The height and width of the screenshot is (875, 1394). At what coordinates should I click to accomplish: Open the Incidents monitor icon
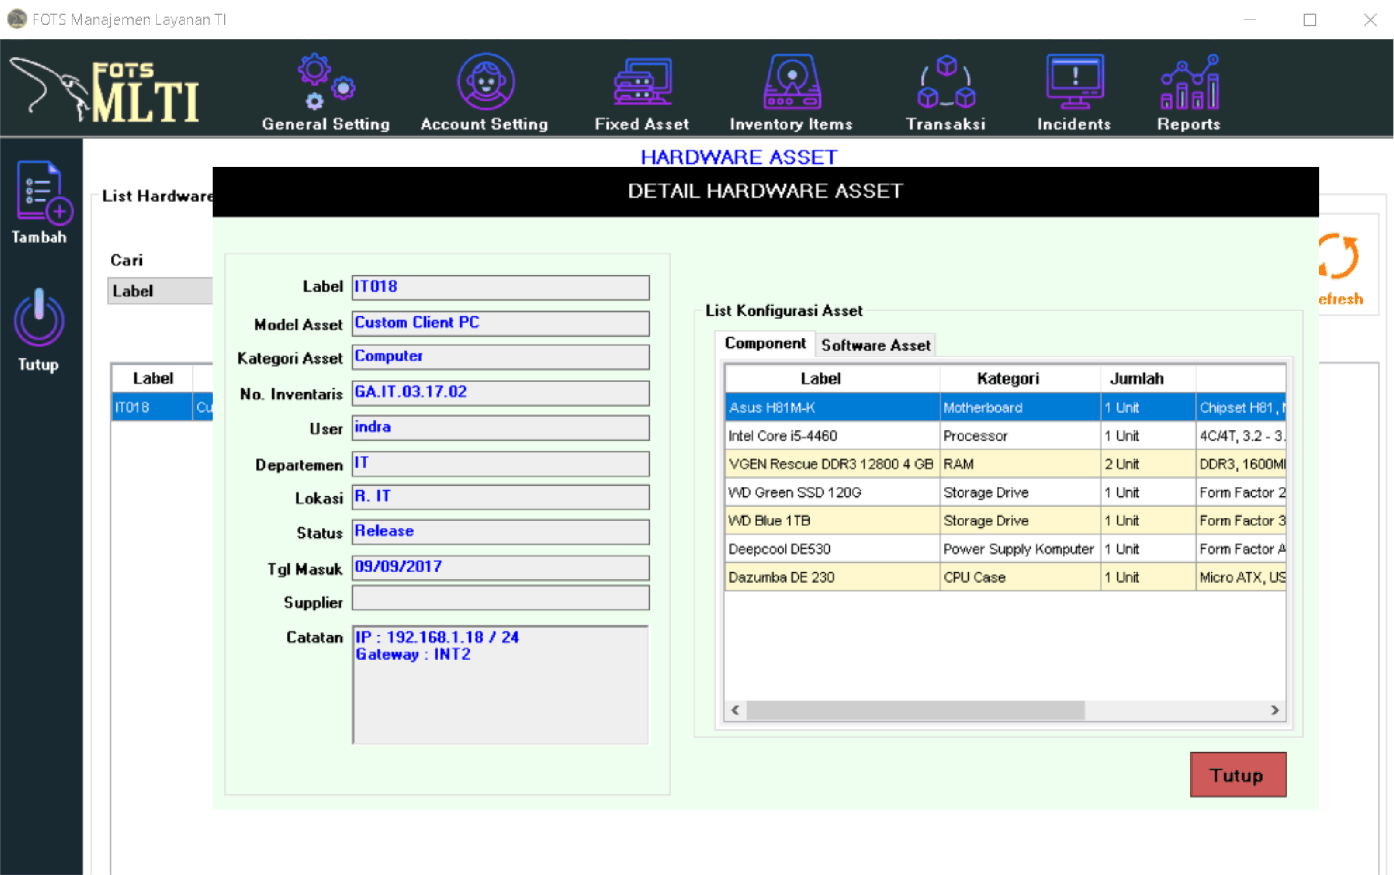1074,82
